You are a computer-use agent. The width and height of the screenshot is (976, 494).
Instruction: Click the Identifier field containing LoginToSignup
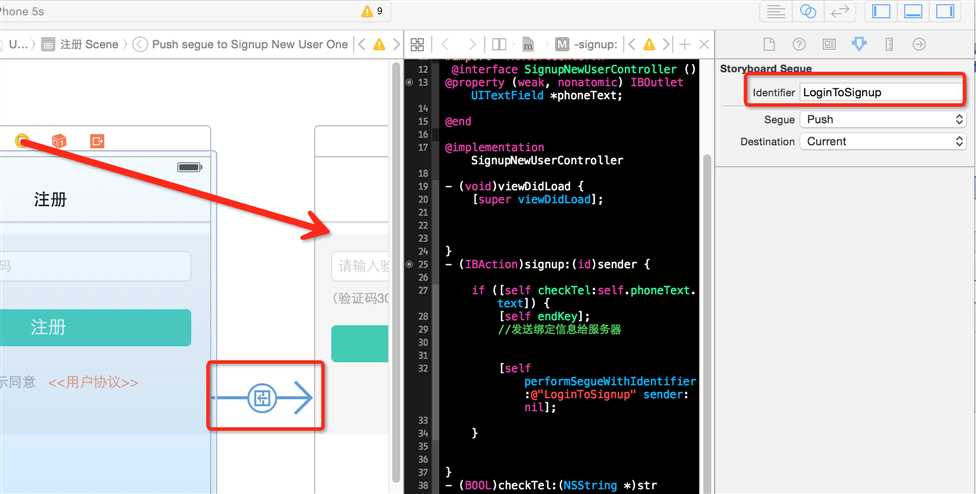pyautogui.click(x=880, y=92)
